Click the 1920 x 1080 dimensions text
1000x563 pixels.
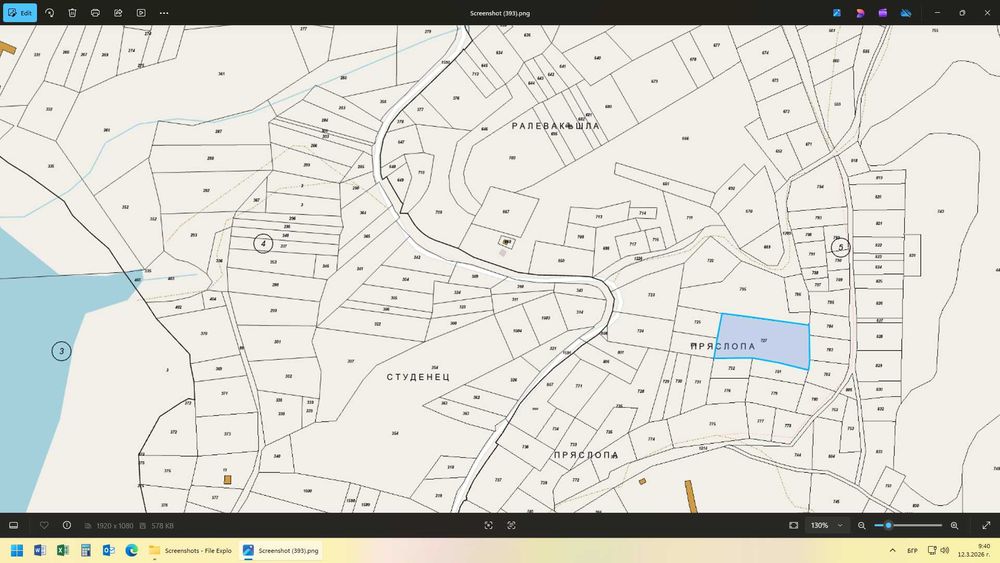(115, 526)
